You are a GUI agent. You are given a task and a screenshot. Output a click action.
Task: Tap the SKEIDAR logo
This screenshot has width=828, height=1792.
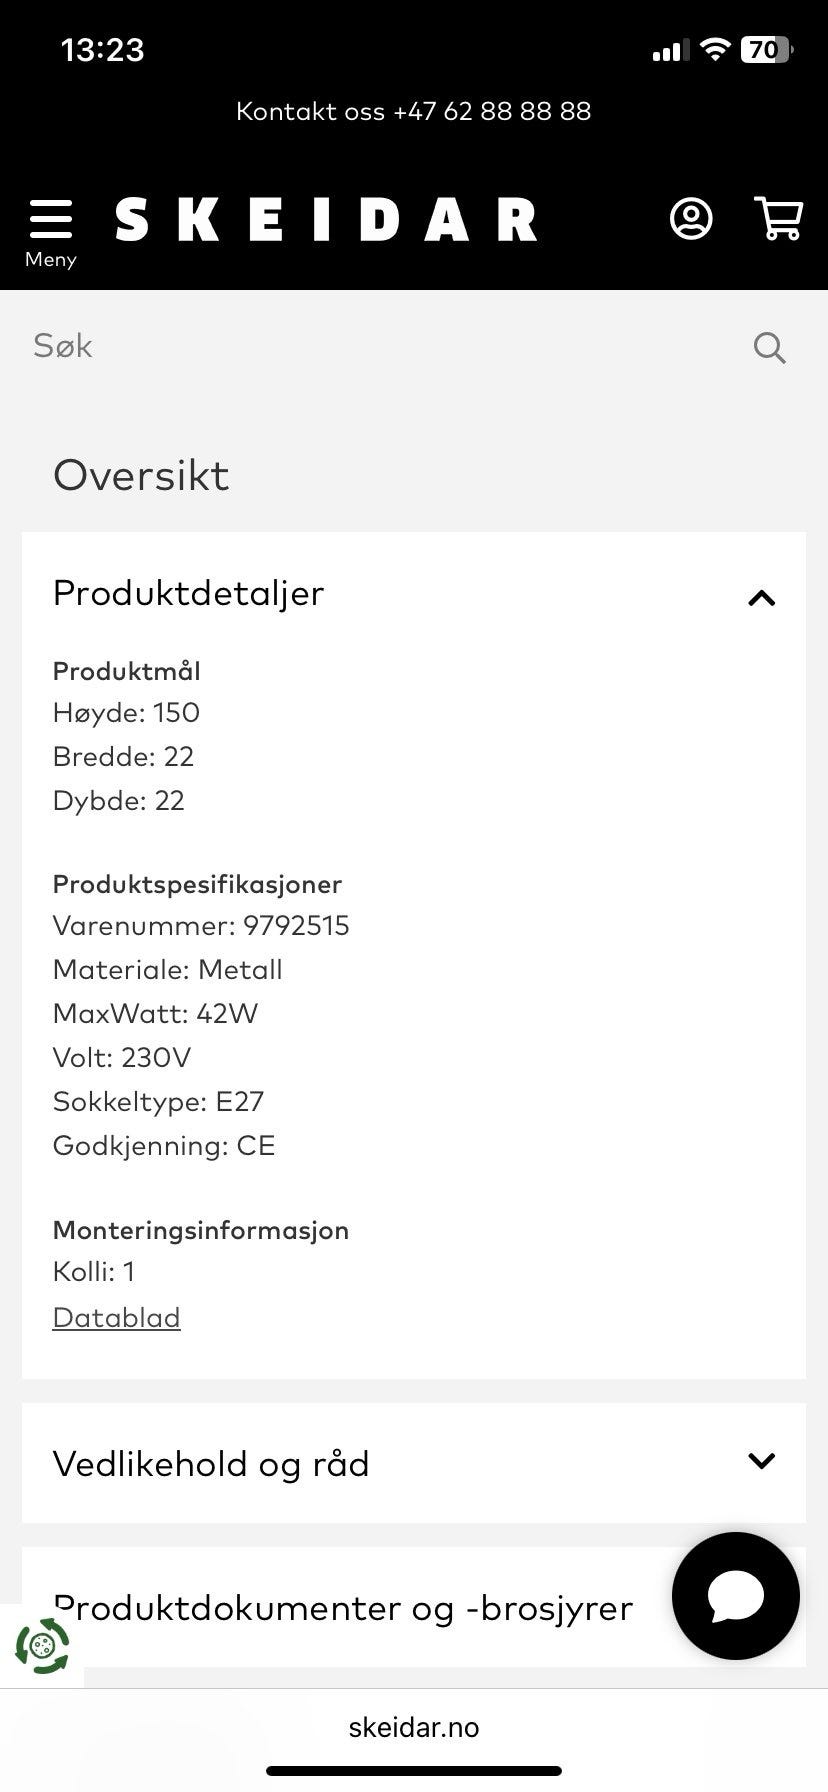click(x=326, y=220)
